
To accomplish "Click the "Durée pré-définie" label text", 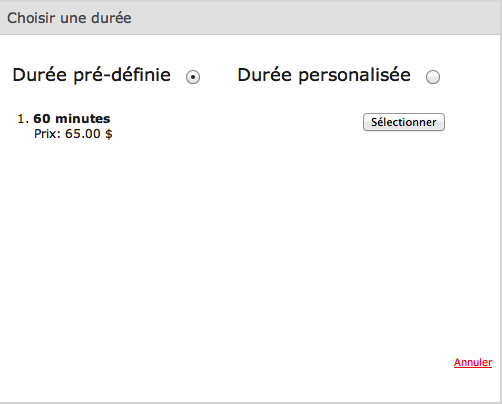I will tap(92, 75).
